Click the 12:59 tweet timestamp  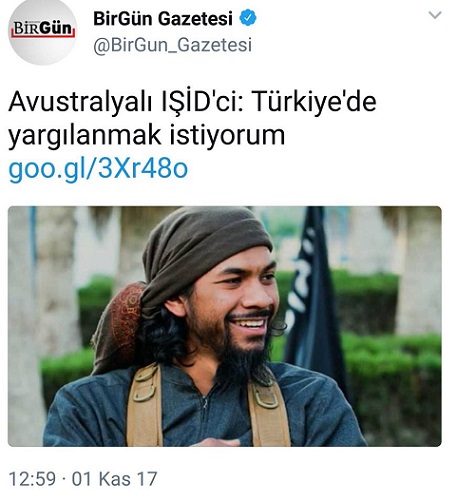pyautogui.click(x=32, y=479)
